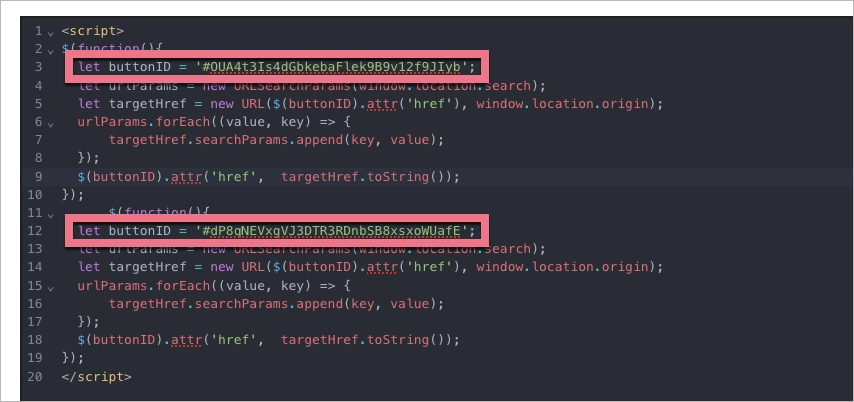
Task: Collapse the forEach block on line 6
Action: pos(51,124)
